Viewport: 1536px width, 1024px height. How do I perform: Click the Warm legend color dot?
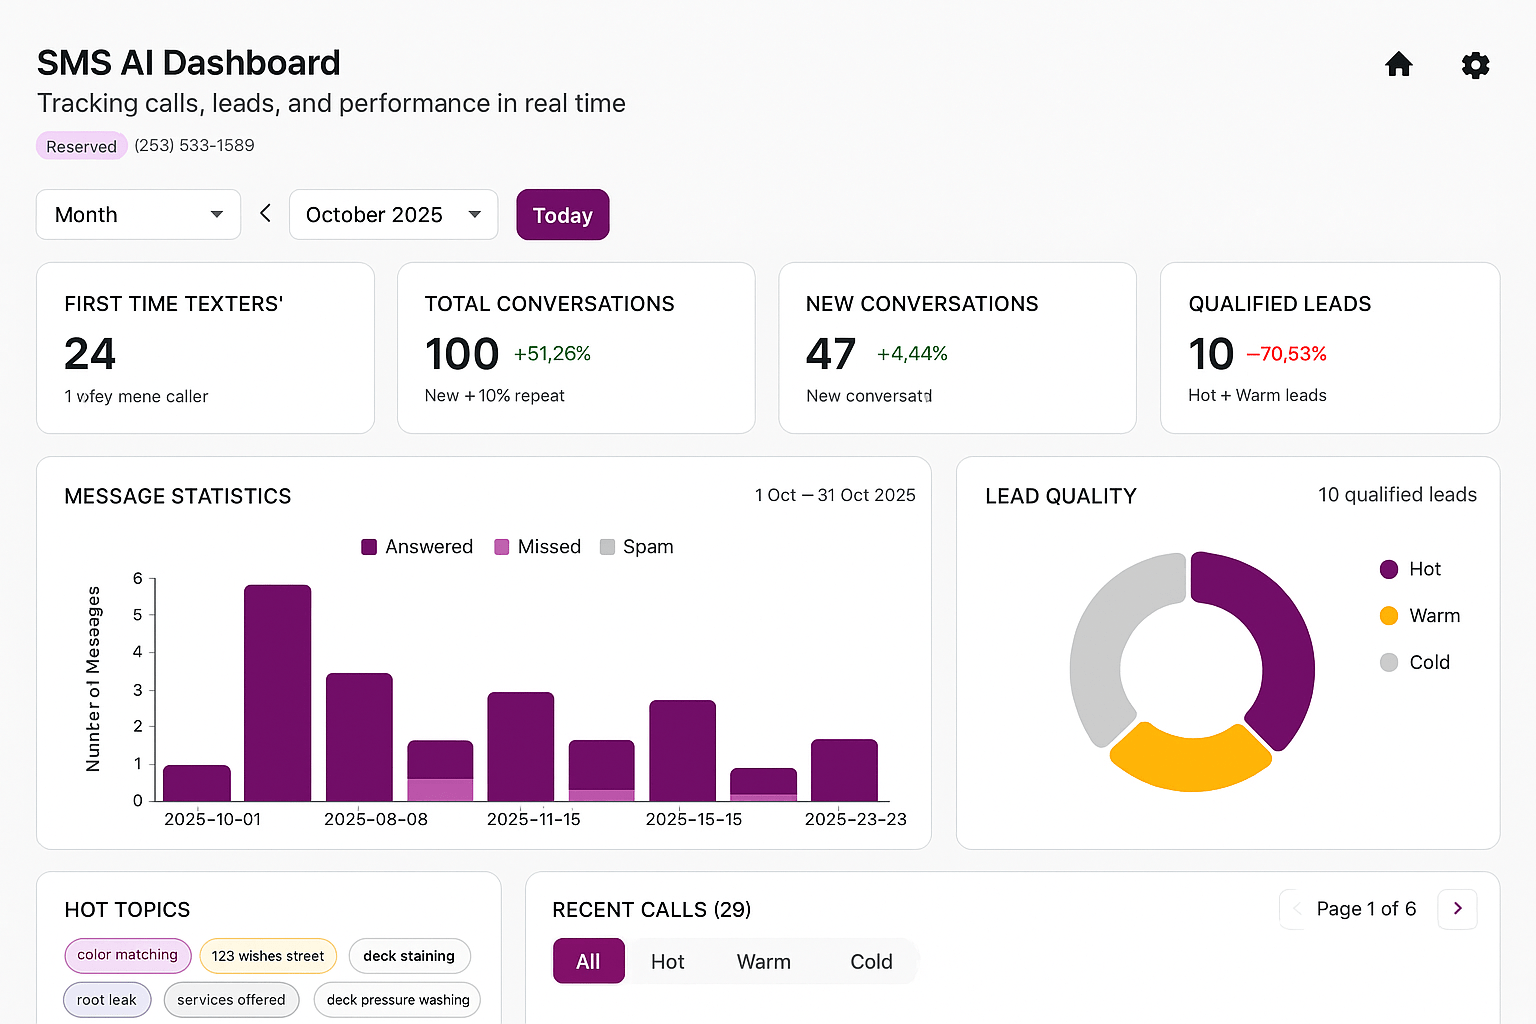tap(1388, 616)
